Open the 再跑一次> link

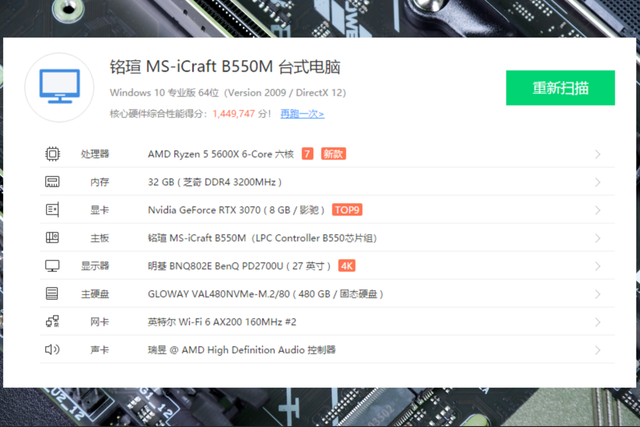coord(302,114)
